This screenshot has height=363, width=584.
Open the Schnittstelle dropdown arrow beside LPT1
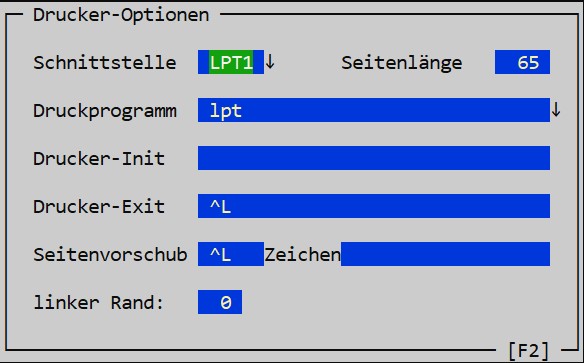(x=270, y=62)
